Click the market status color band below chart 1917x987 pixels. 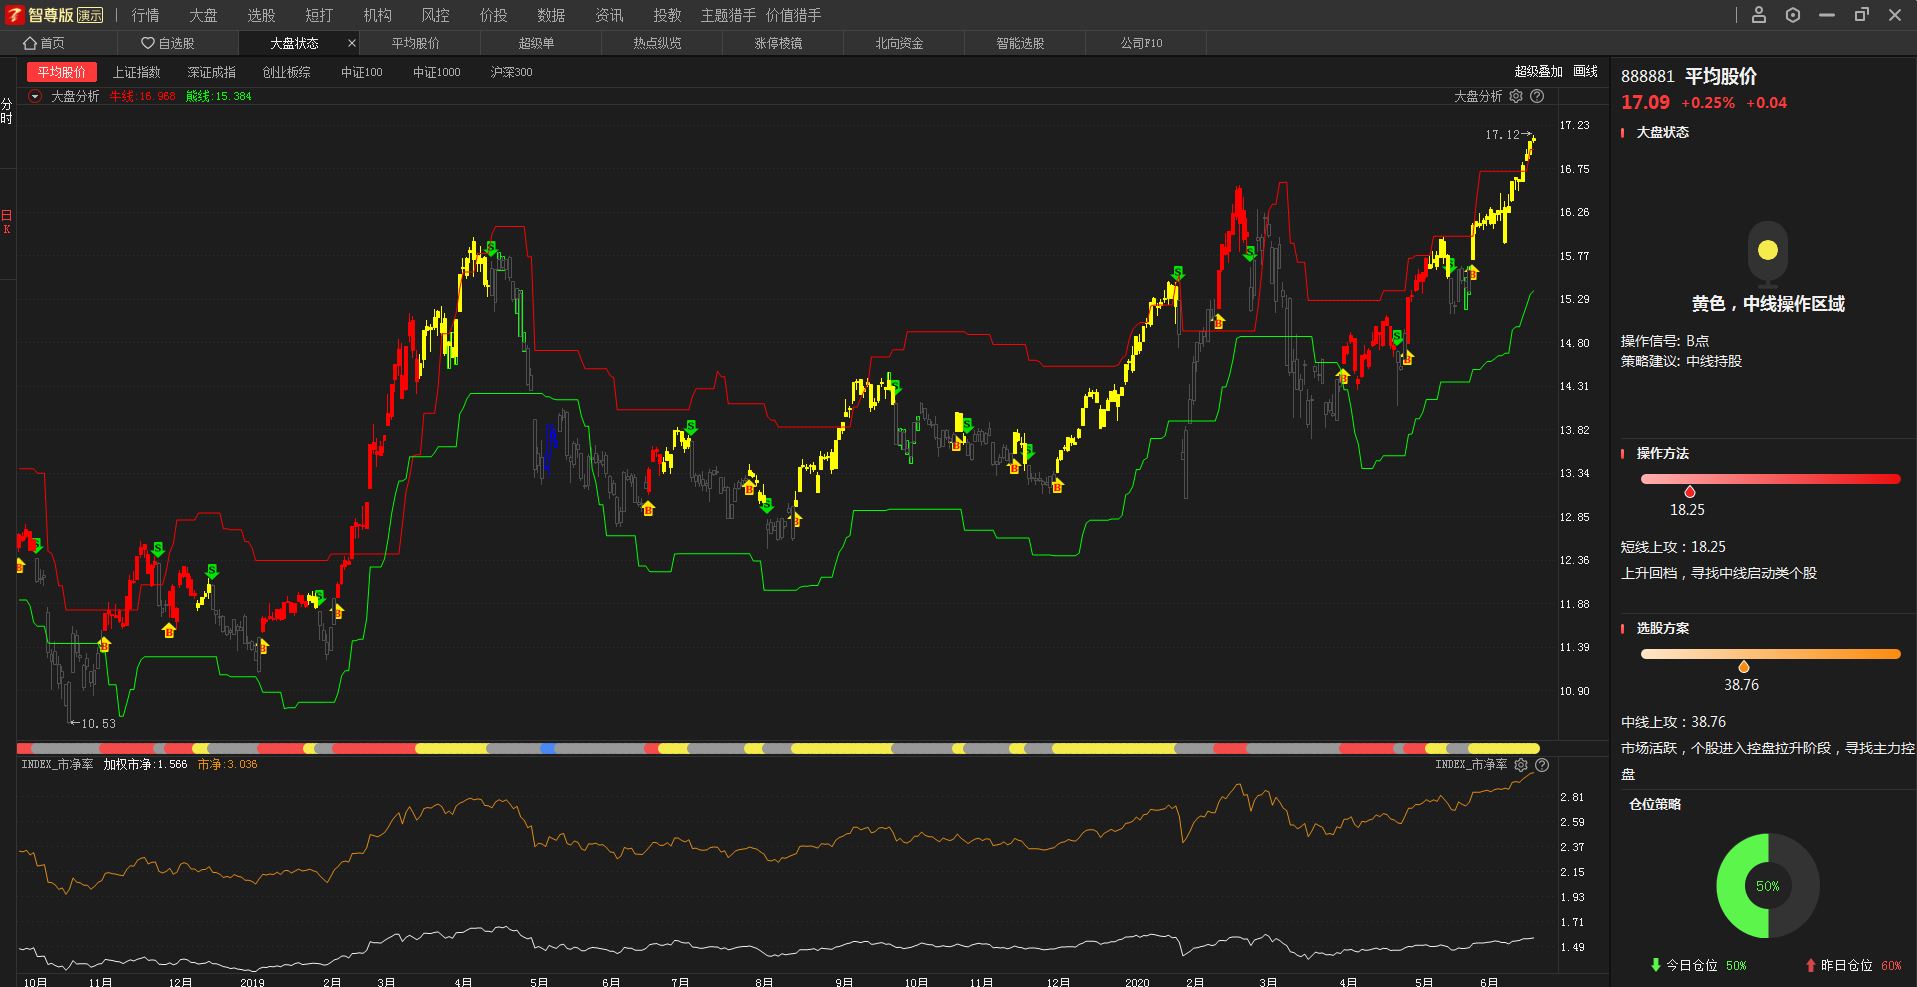pyautogui.click(x=778, y=748)
